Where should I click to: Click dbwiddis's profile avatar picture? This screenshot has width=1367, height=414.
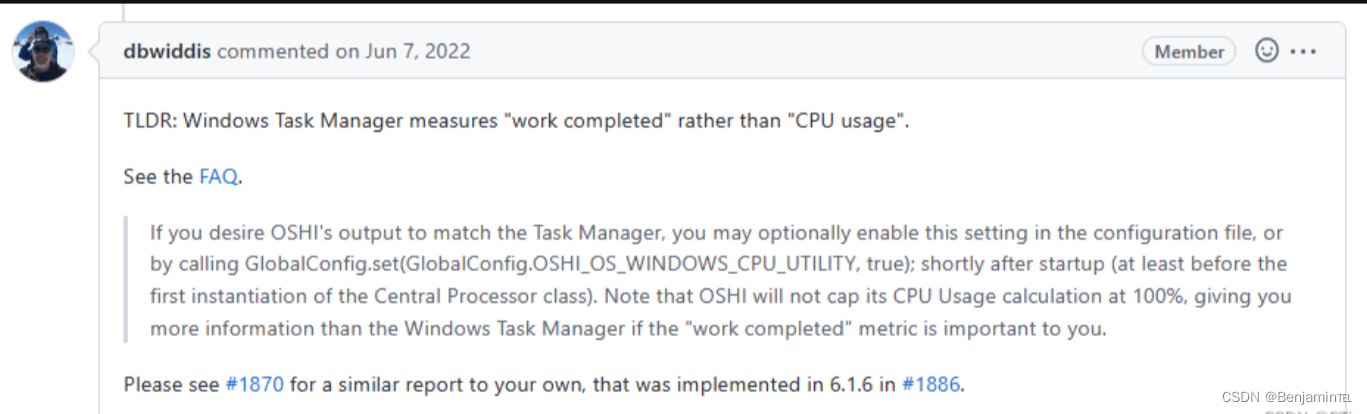coord(43,51)
